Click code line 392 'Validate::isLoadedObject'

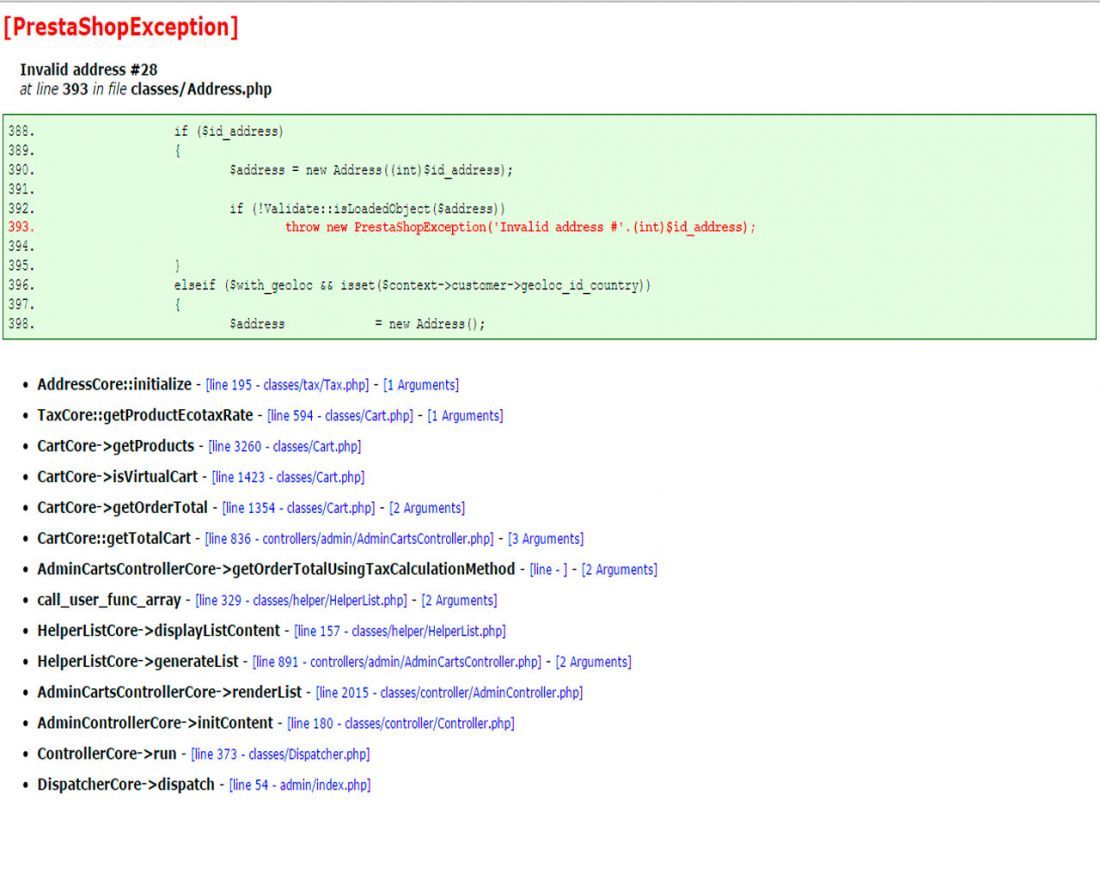(368, 209)
